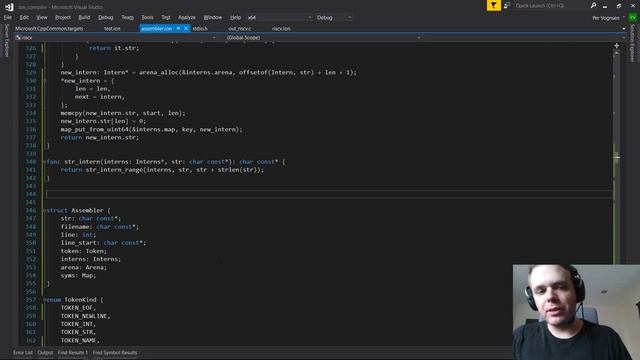
Task: Open the Analyze menu
Action: (187, 18)
